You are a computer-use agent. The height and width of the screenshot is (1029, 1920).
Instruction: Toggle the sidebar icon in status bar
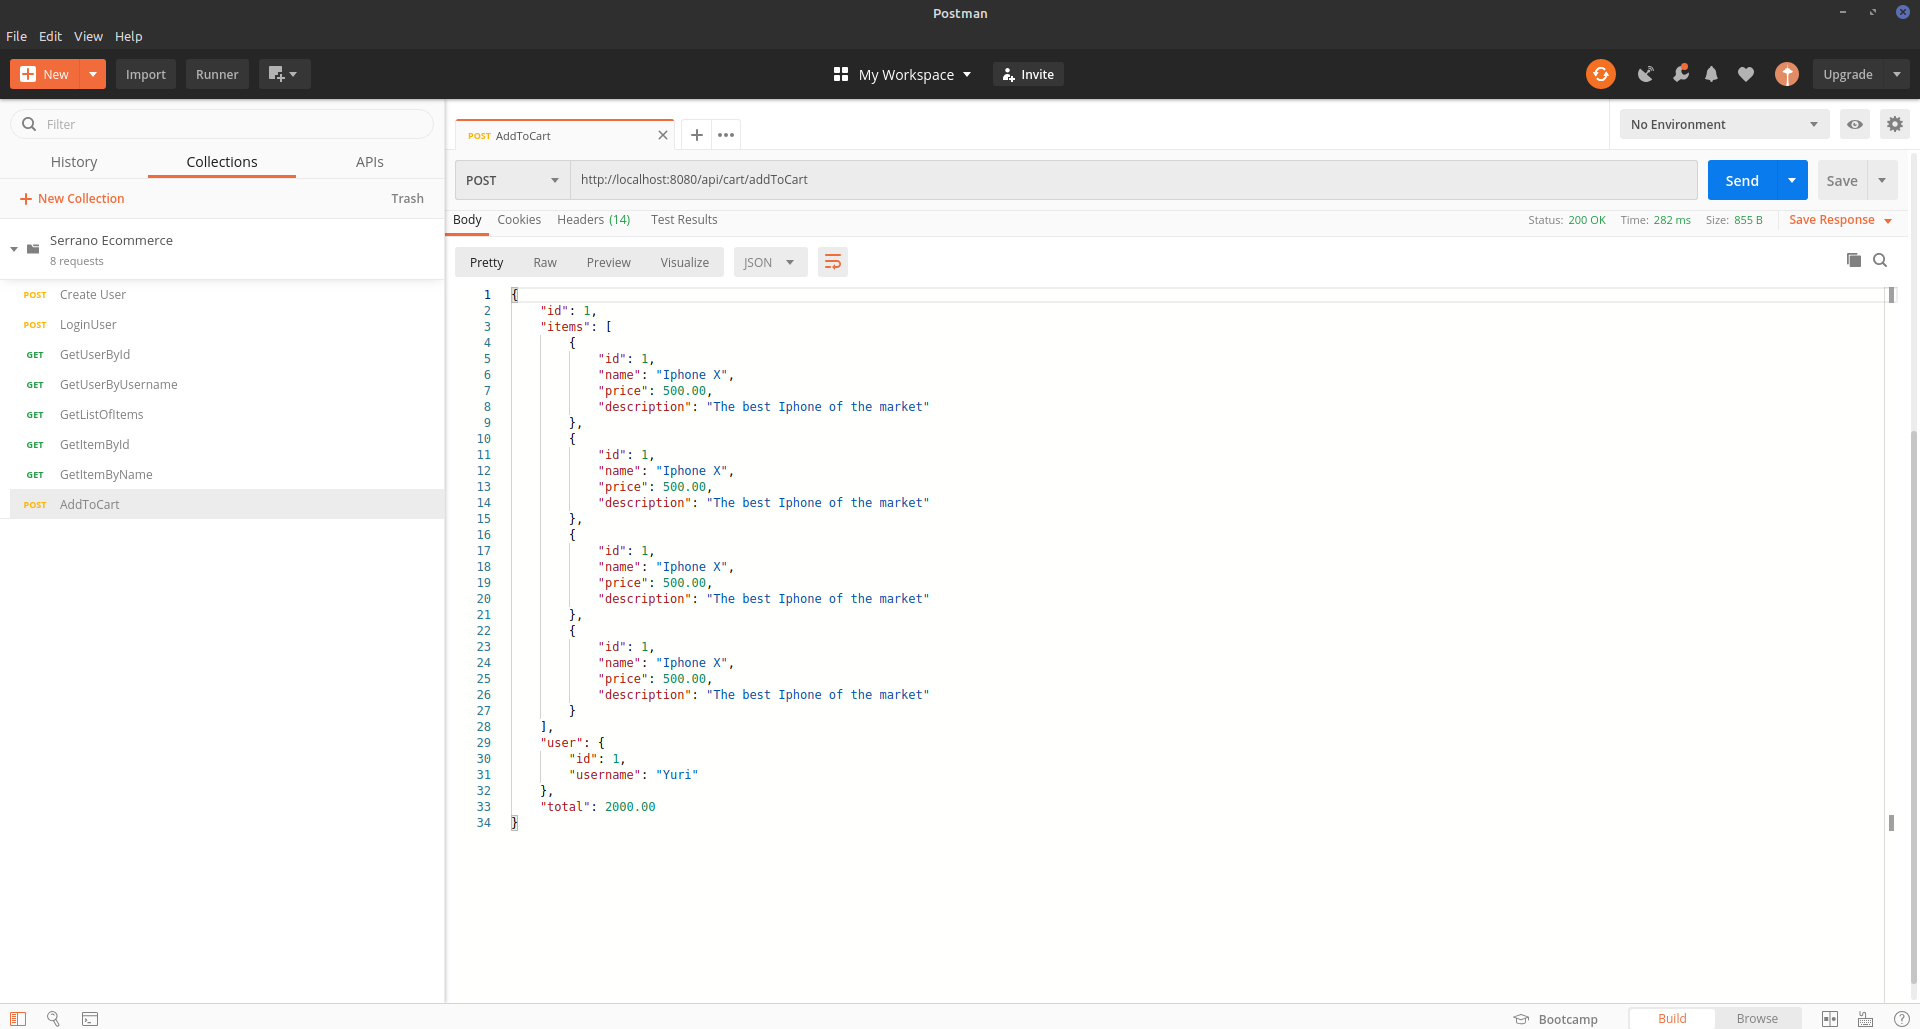18,1018
